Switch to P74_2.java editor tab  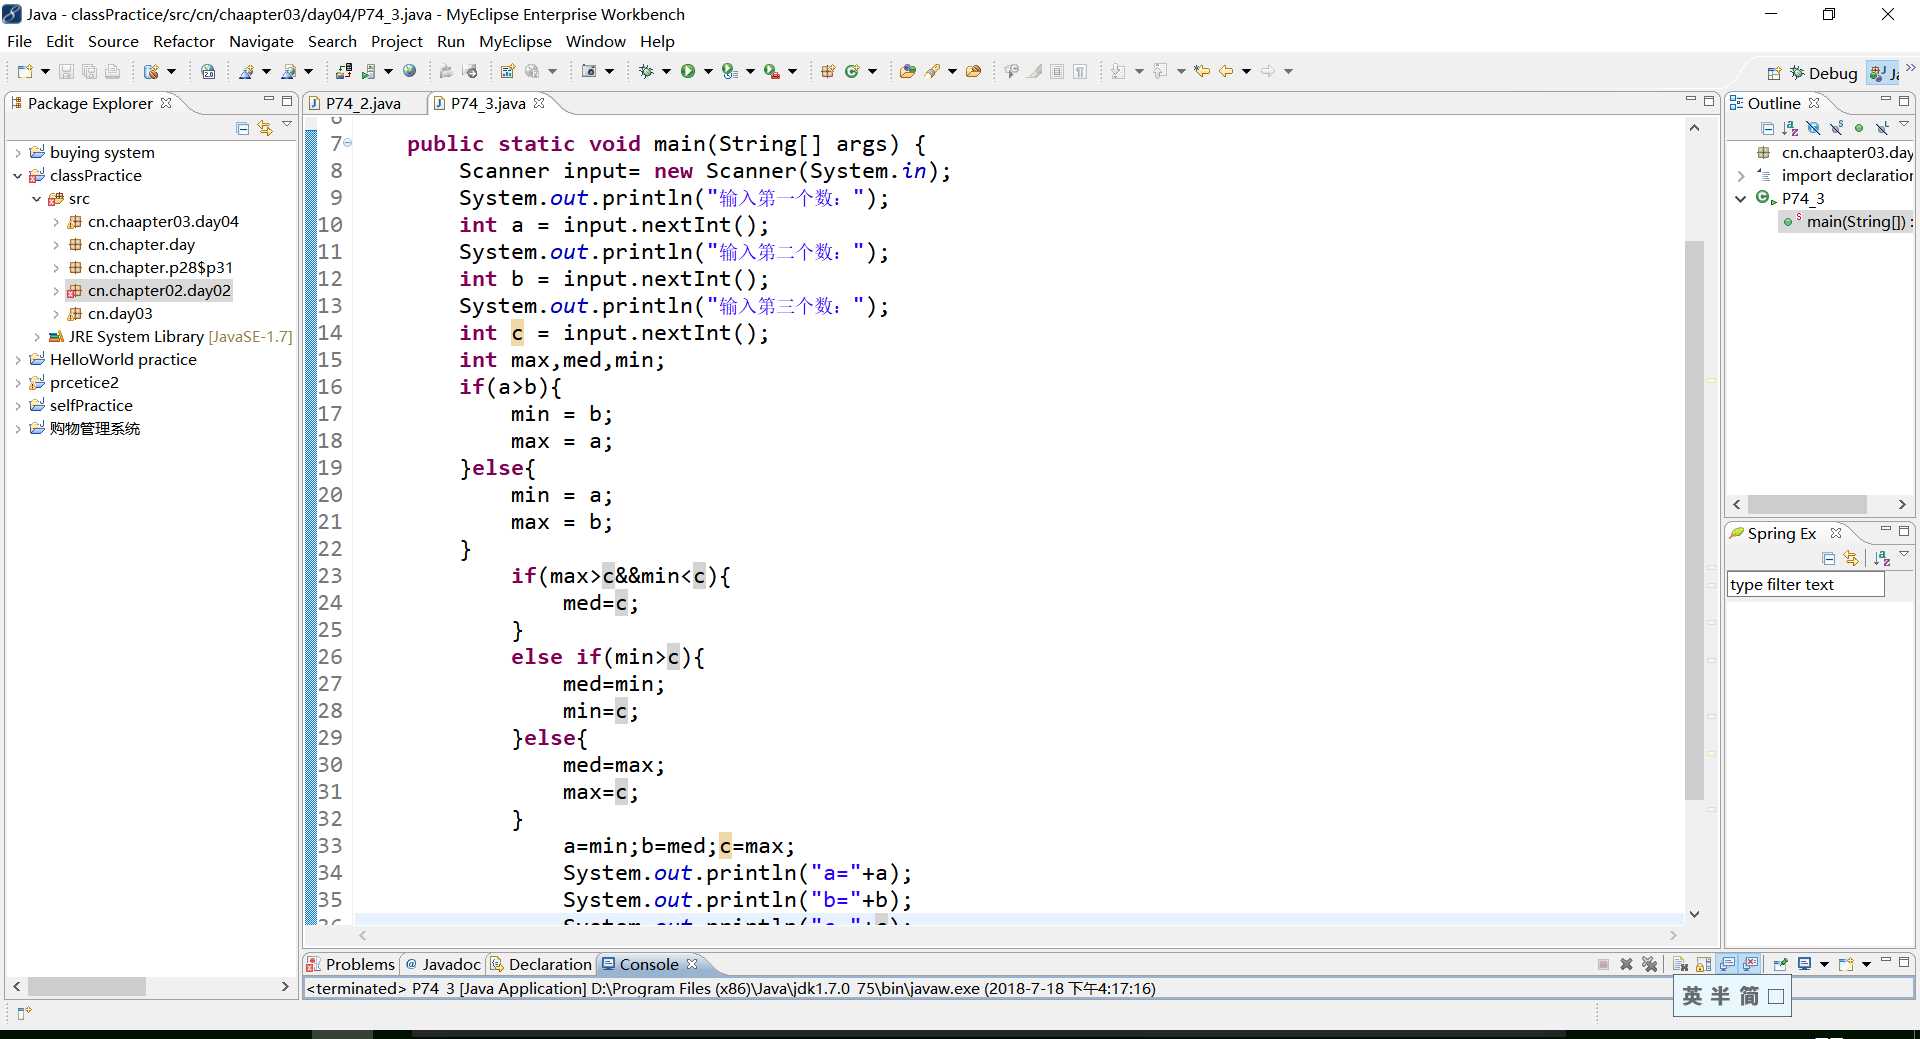363,103
